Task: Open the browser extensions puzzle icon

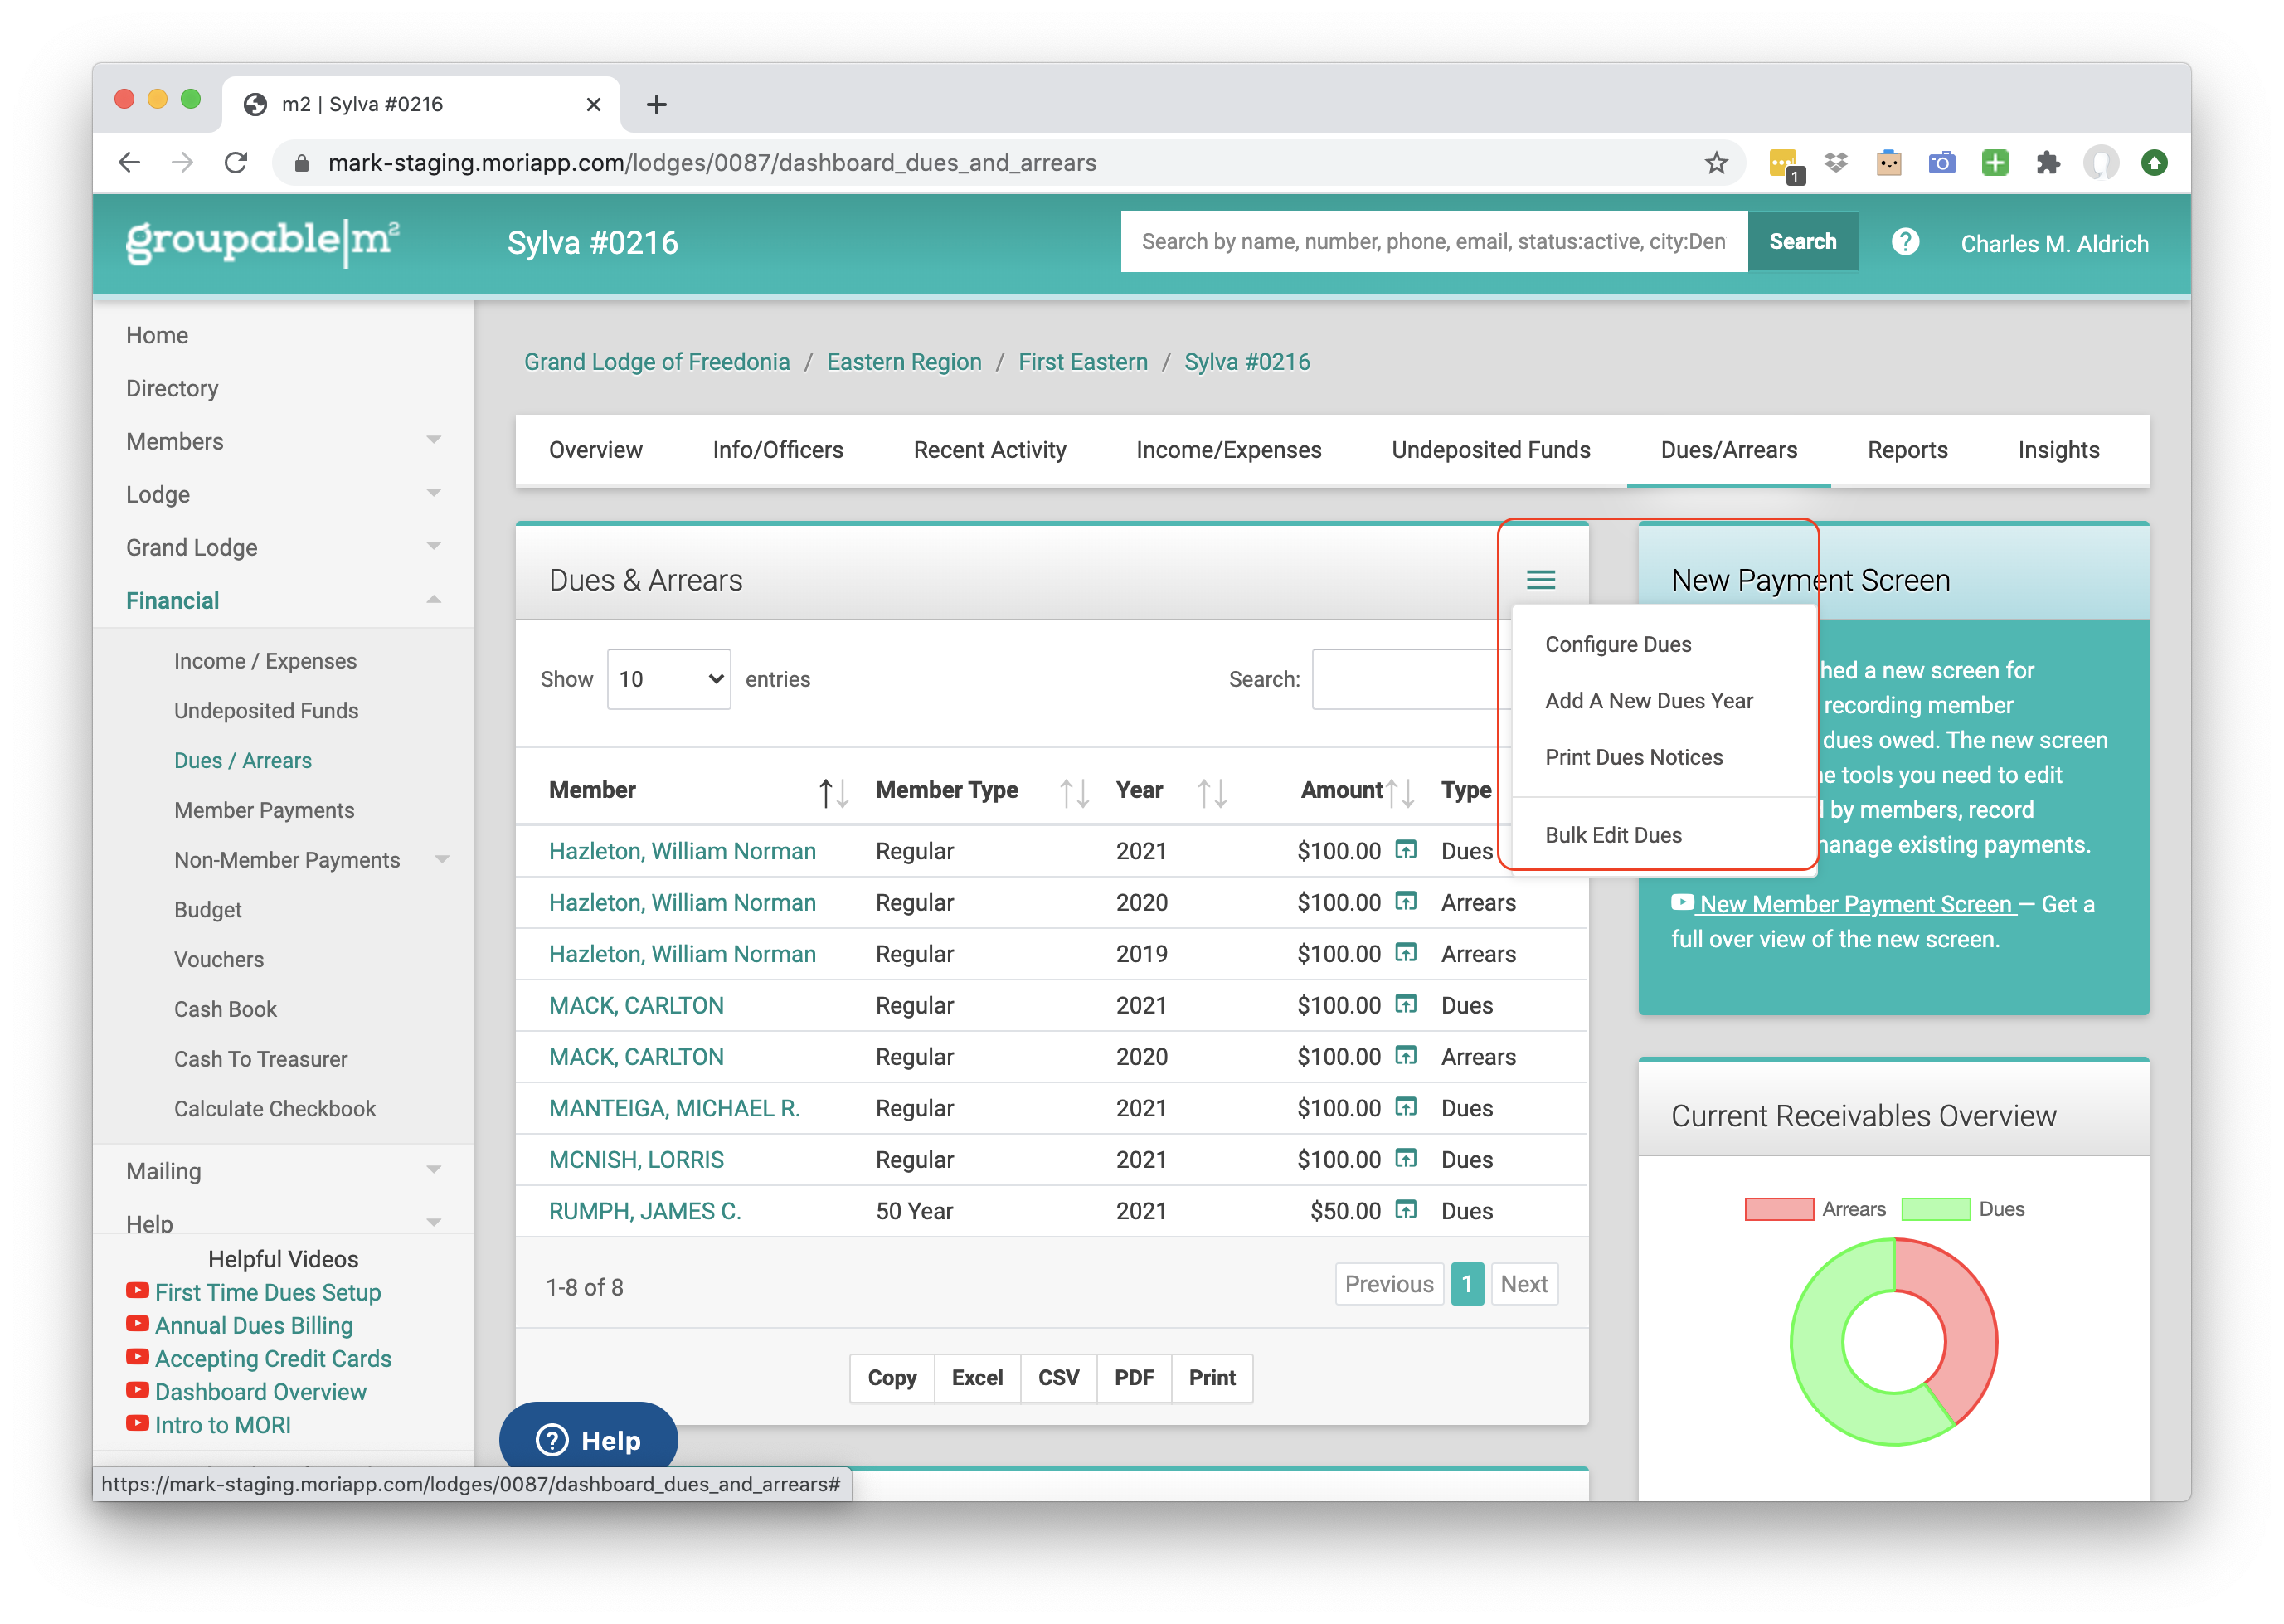Action: coord(2048,163)
